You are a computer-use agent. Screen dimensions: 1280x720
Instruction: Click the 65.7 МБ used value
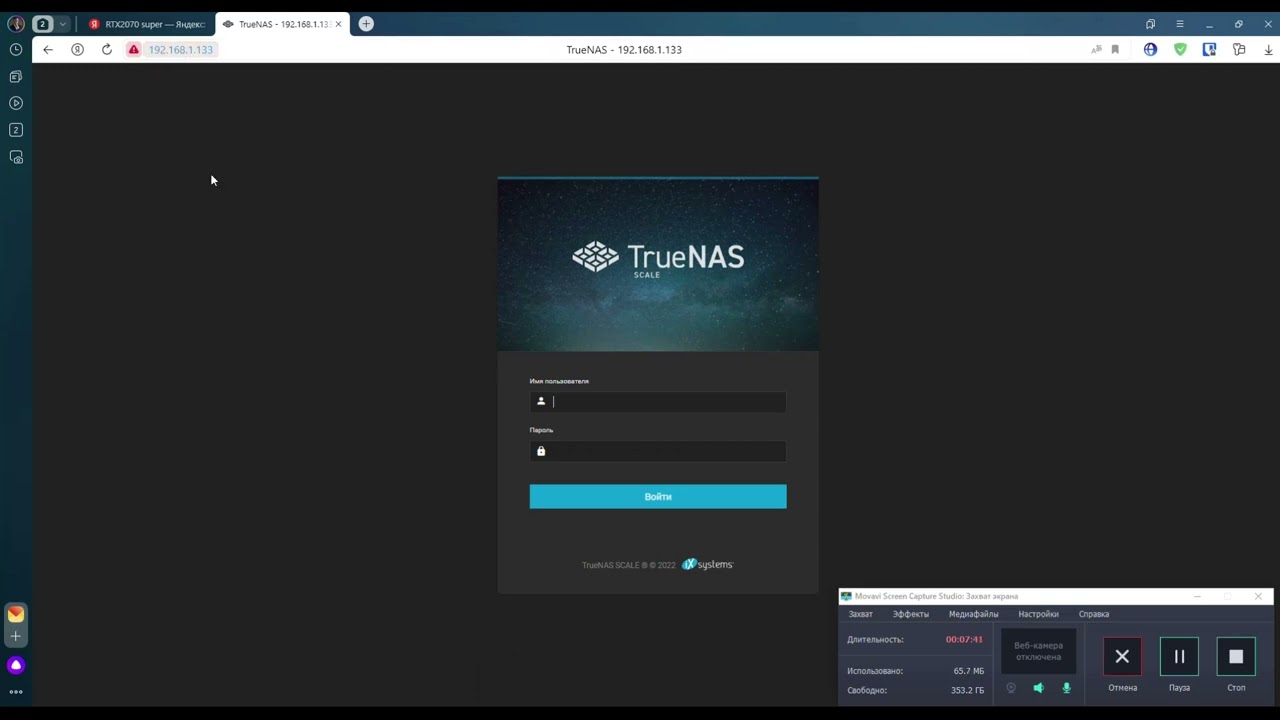point(968,671)
